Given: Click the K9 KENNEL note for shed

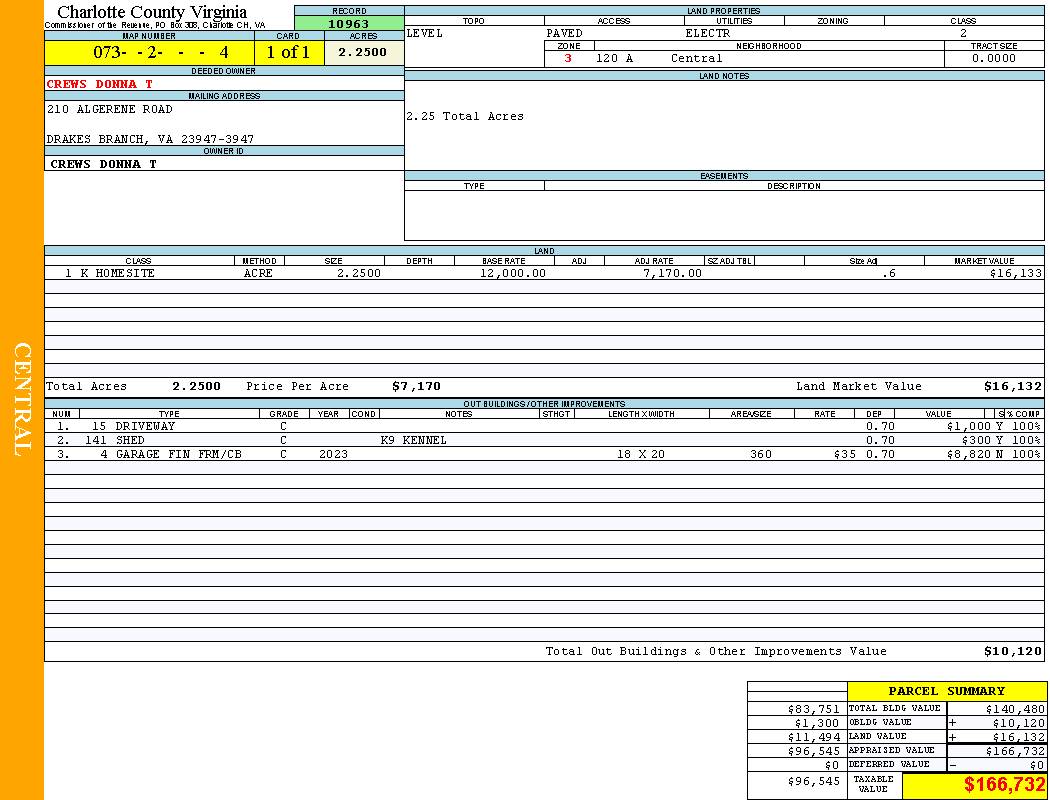Looking at the screenshot, I should pyautogui.click(x=413, y=440).
